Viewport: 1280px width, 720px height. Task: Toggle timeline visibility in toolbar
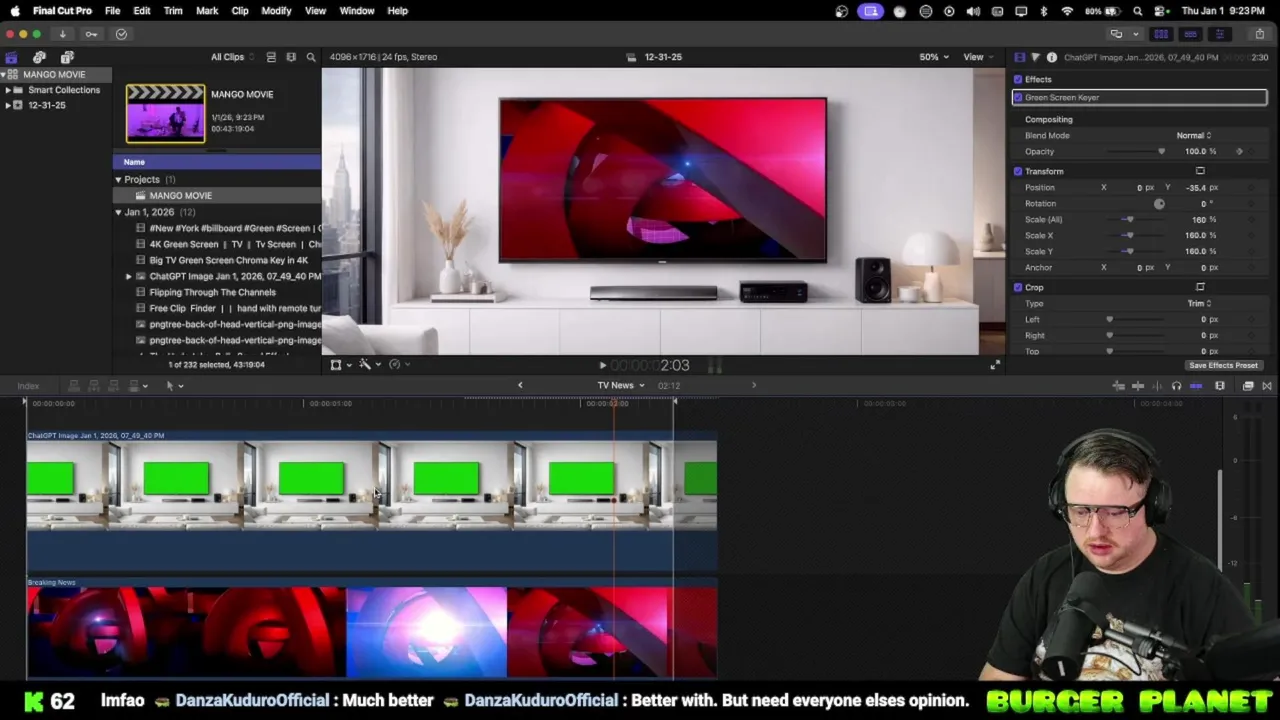coord(1190,34)
